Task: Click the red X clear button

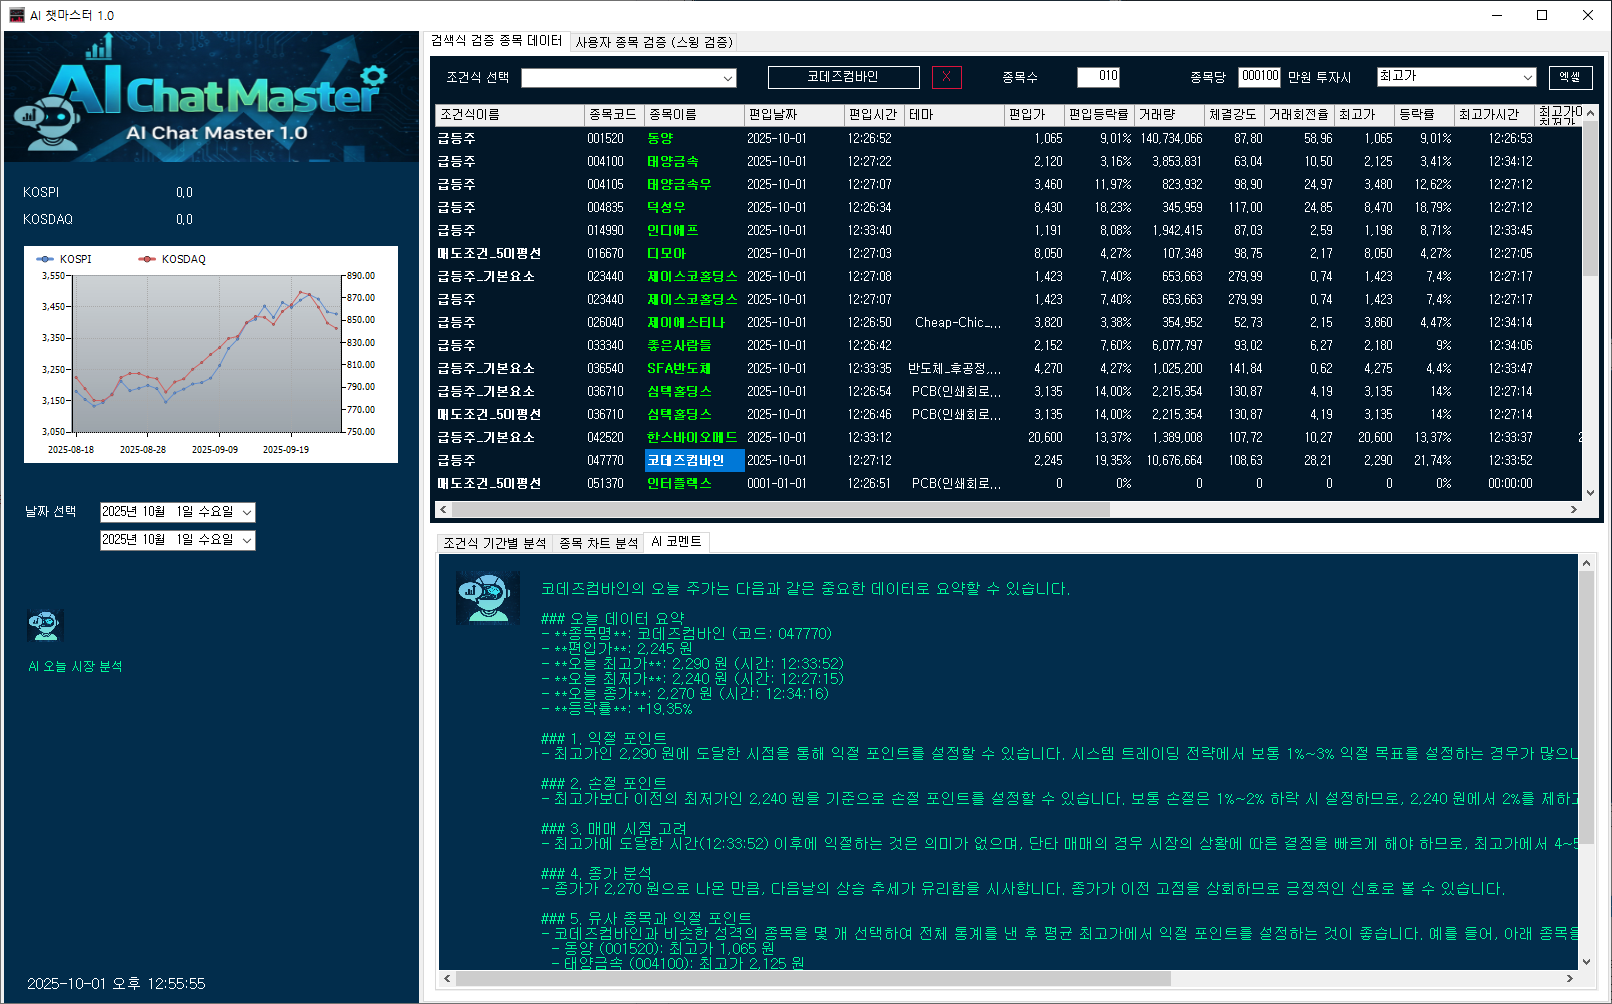Action: point(946,77)
